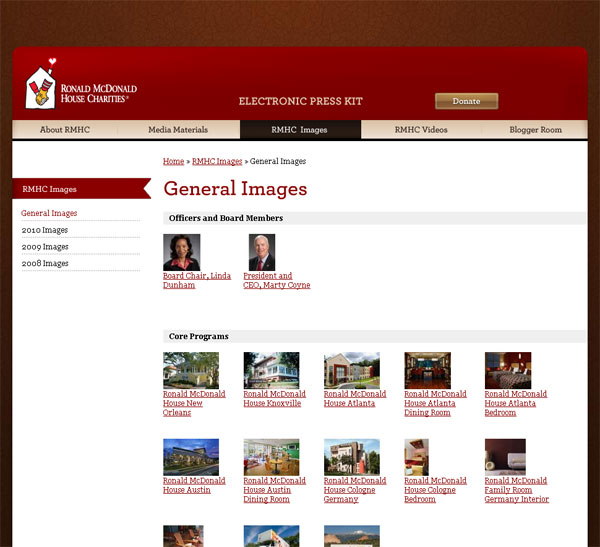Open the House Atlanta exterior thumbnail

pyautogui.click(x=352, y=371)
